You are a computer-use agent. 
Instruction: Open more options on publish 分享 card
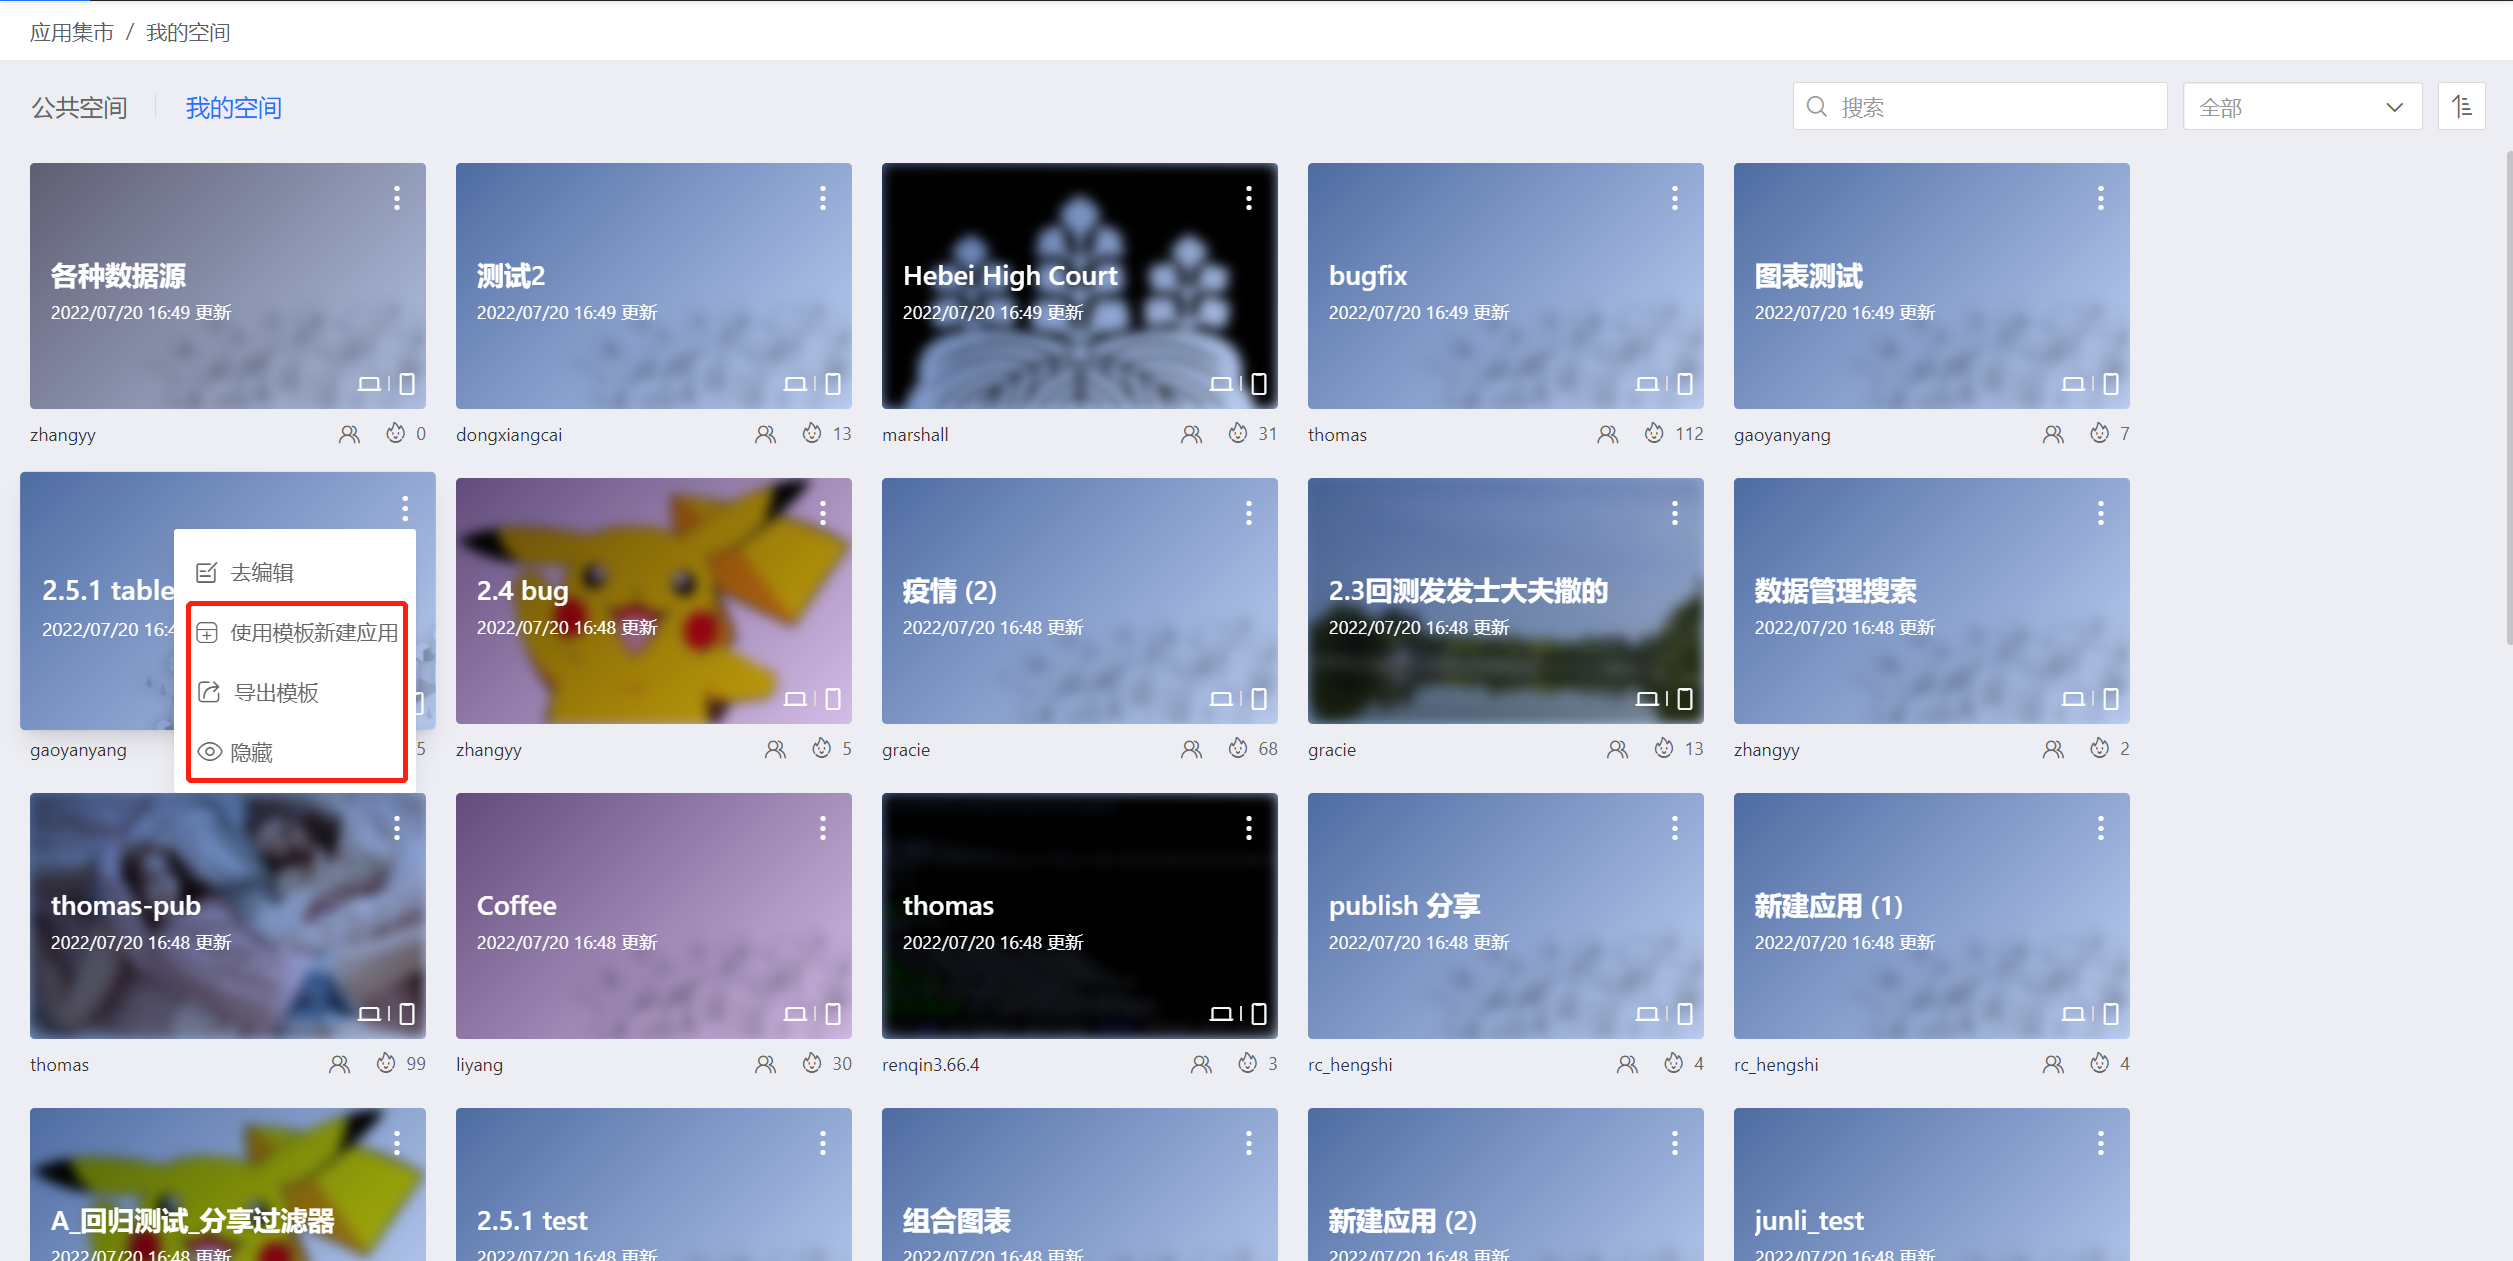pyautogui.click(x=1674, y=828)
